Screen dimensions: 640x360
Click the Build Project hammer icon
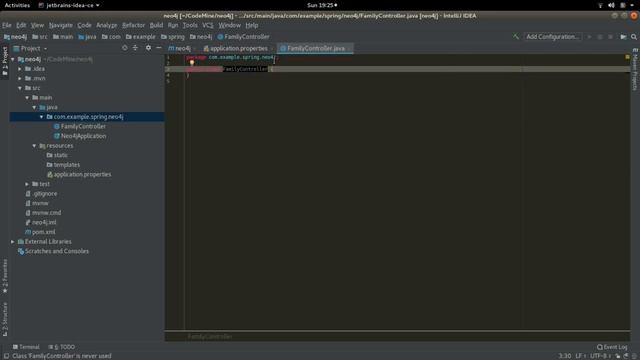coord(516,37)
